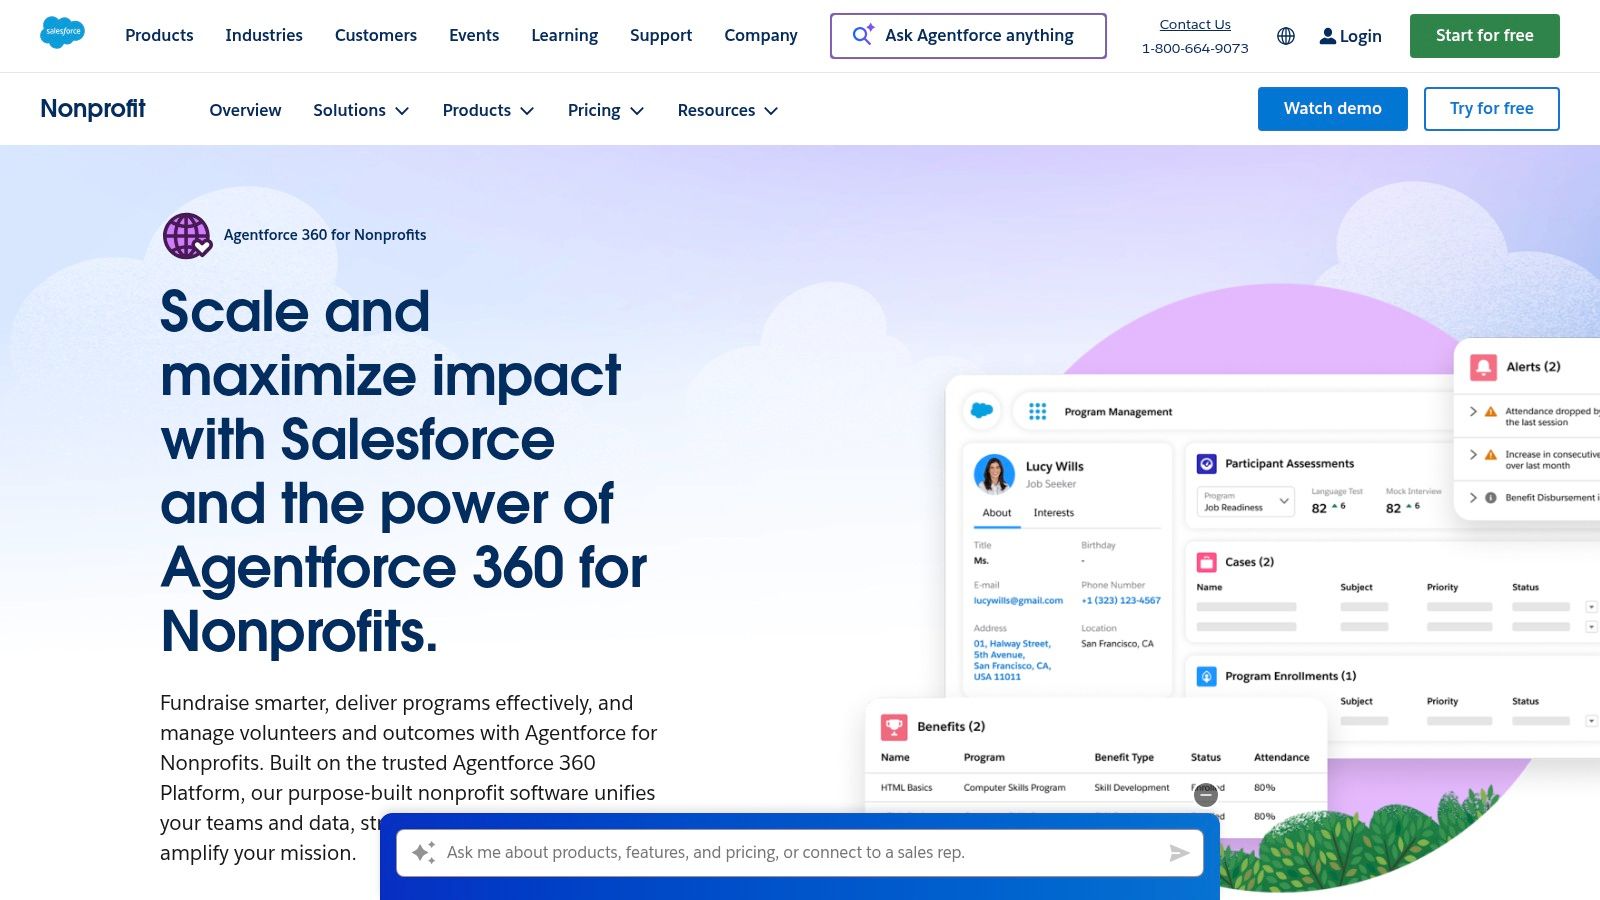Click the Watch demo button
Screen dimensions: 1600x900
point(1332,108)
